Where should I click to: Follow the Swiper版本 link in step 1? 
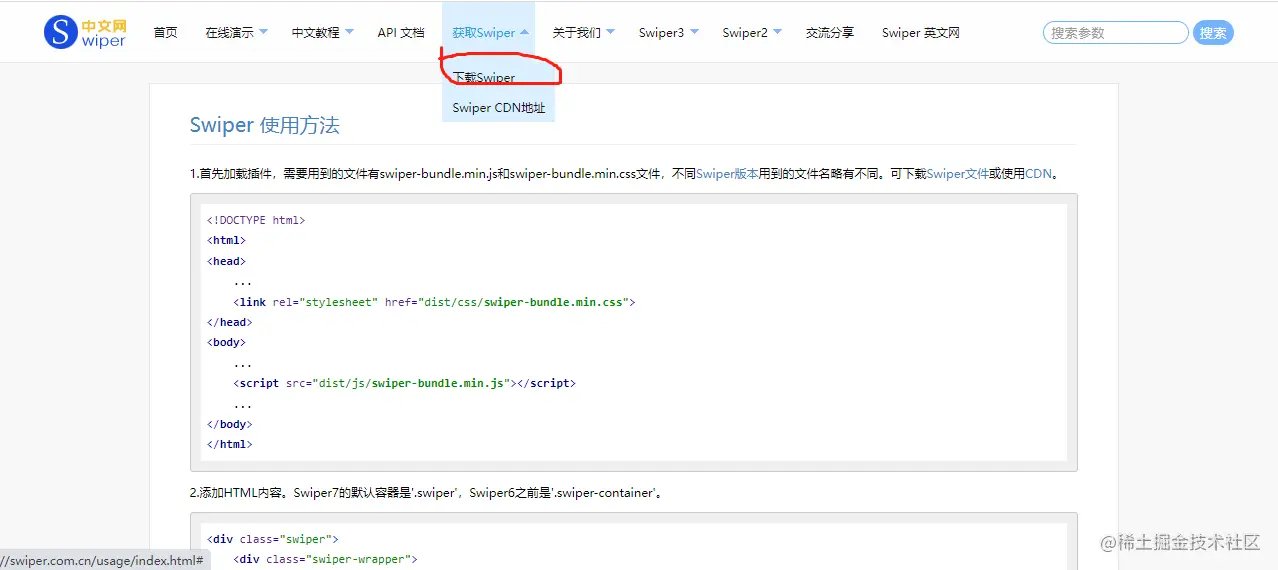click(727, 173)
